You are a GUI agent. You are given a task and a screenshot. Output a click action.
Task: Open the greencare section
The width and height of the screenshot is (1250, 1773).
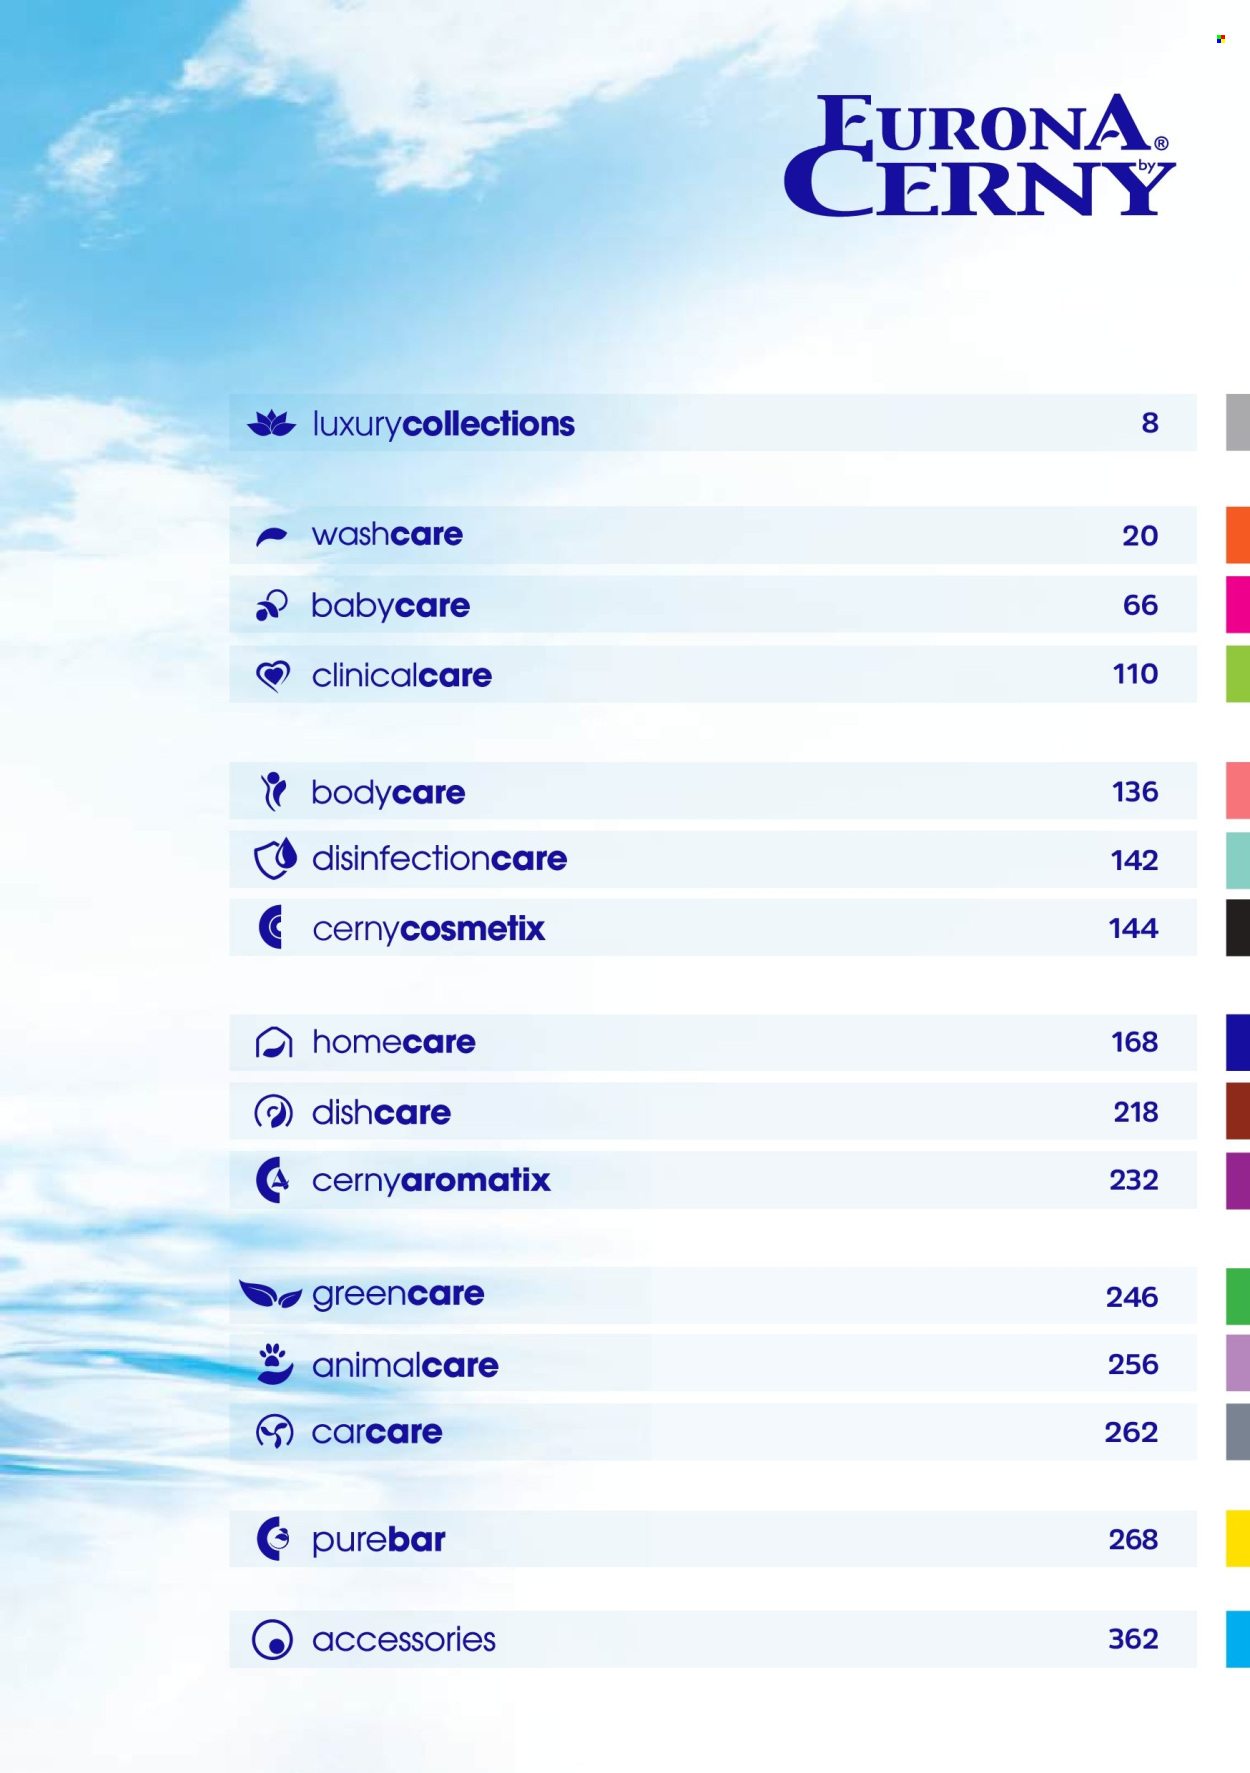tap(713, 1296)
